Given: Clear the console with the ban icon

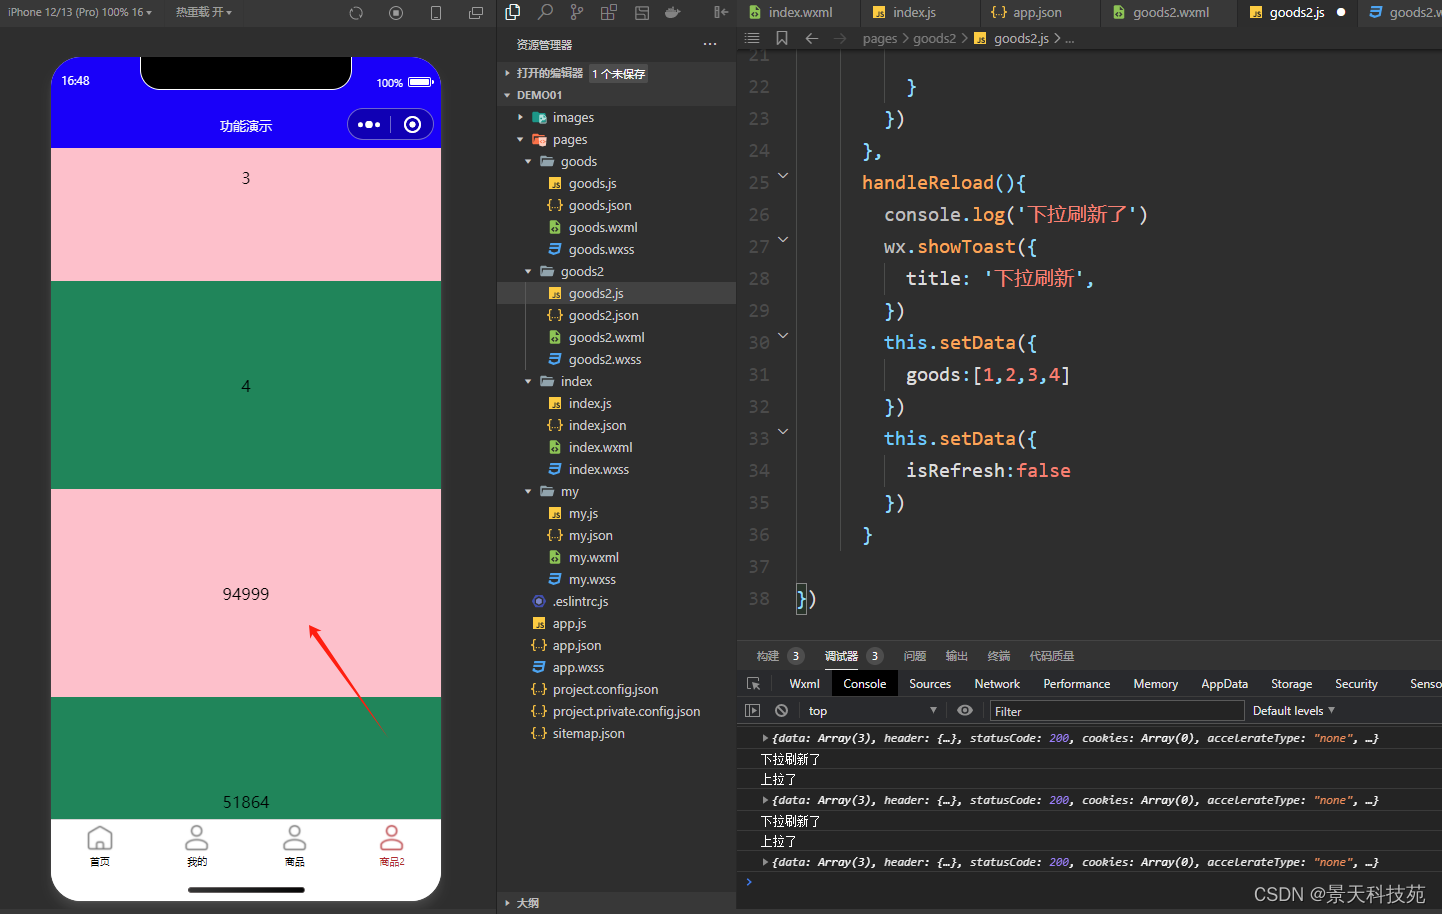Looking at the screenshot, I should point(781,711).
